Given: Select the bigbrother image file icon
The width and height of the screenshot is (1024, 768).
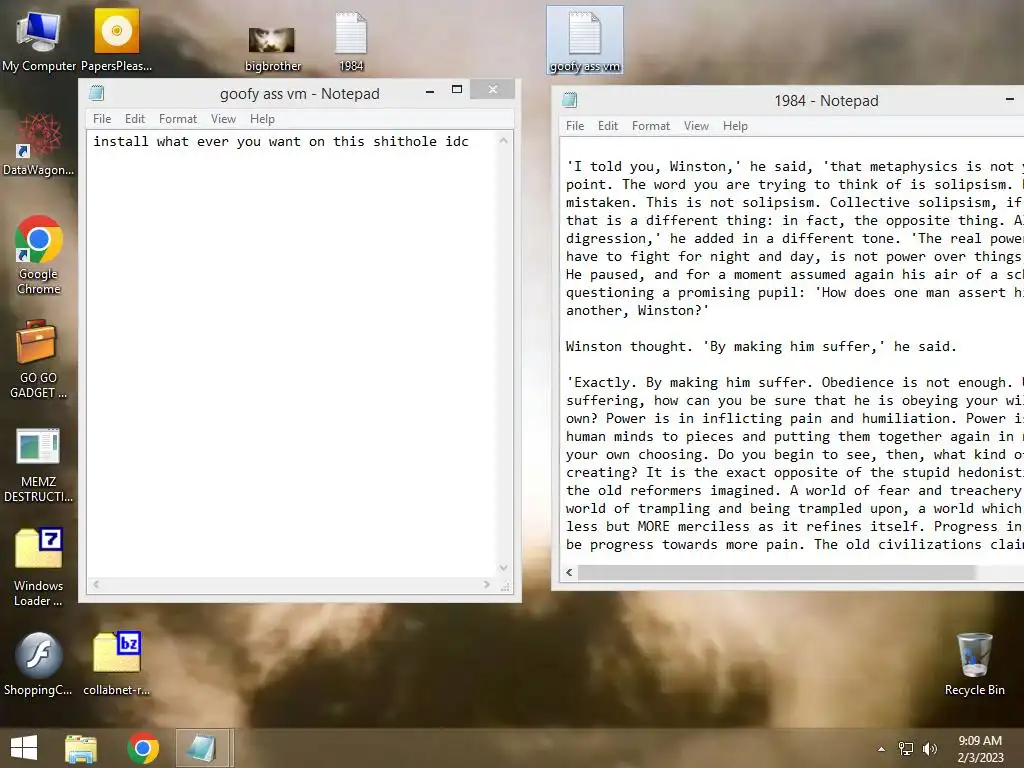Looking at the screenshot, I should click(x=272, y=48).
